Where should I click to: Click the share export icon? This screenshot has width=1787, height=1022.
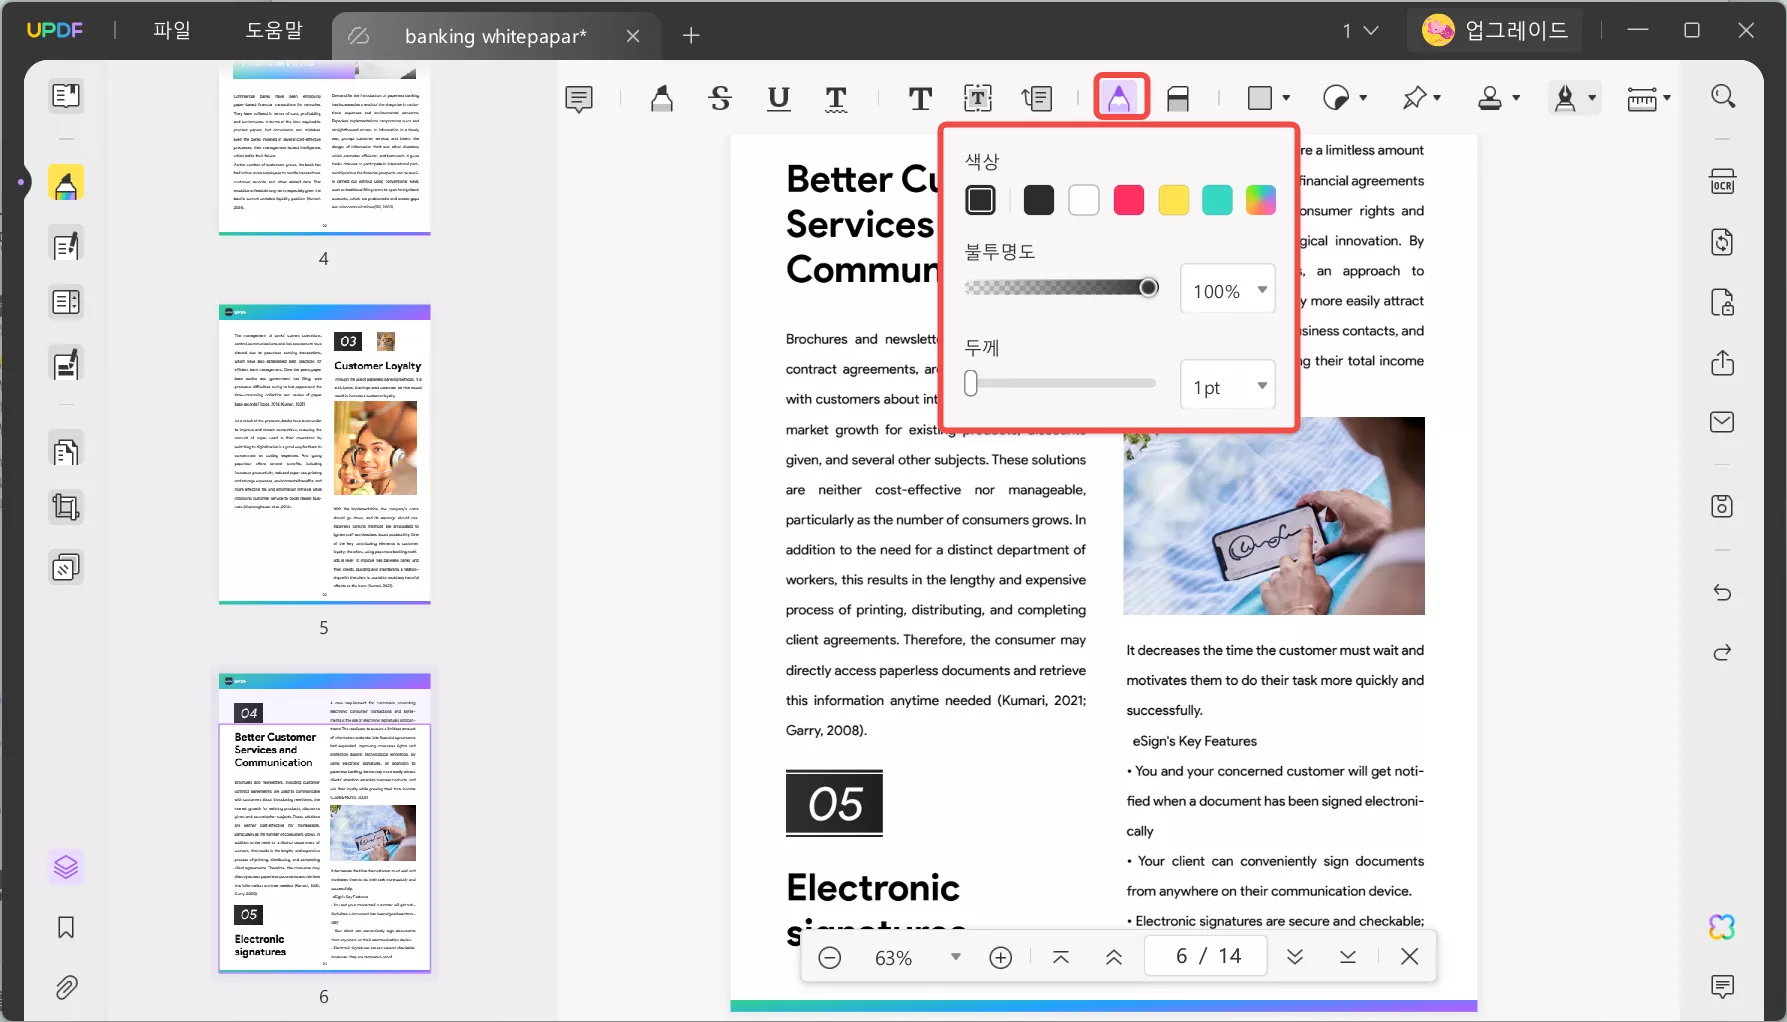tap(1722, 362)
